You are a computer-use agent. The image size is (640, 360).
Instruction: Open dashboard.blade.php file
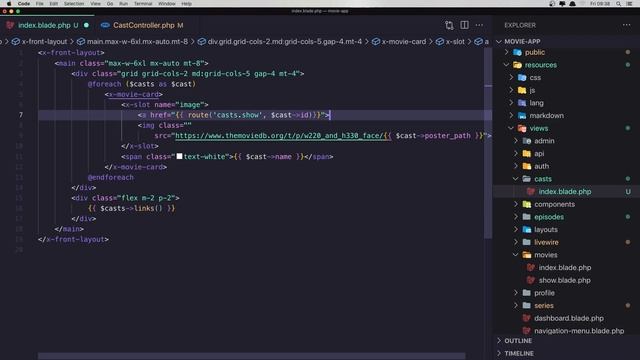coord(569,318)
